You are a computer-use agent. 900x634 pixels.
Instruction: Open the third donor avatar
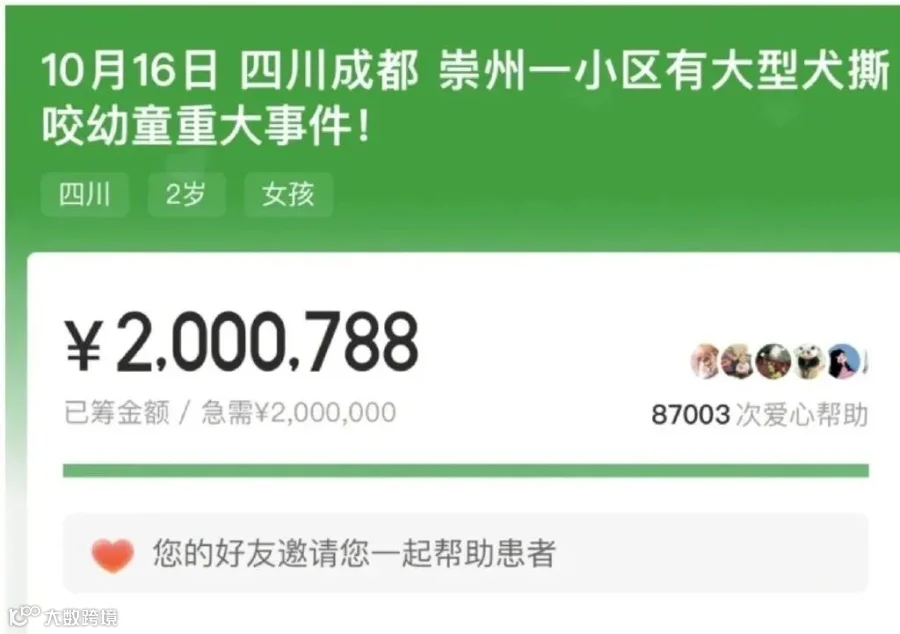[x=773, y=361]
